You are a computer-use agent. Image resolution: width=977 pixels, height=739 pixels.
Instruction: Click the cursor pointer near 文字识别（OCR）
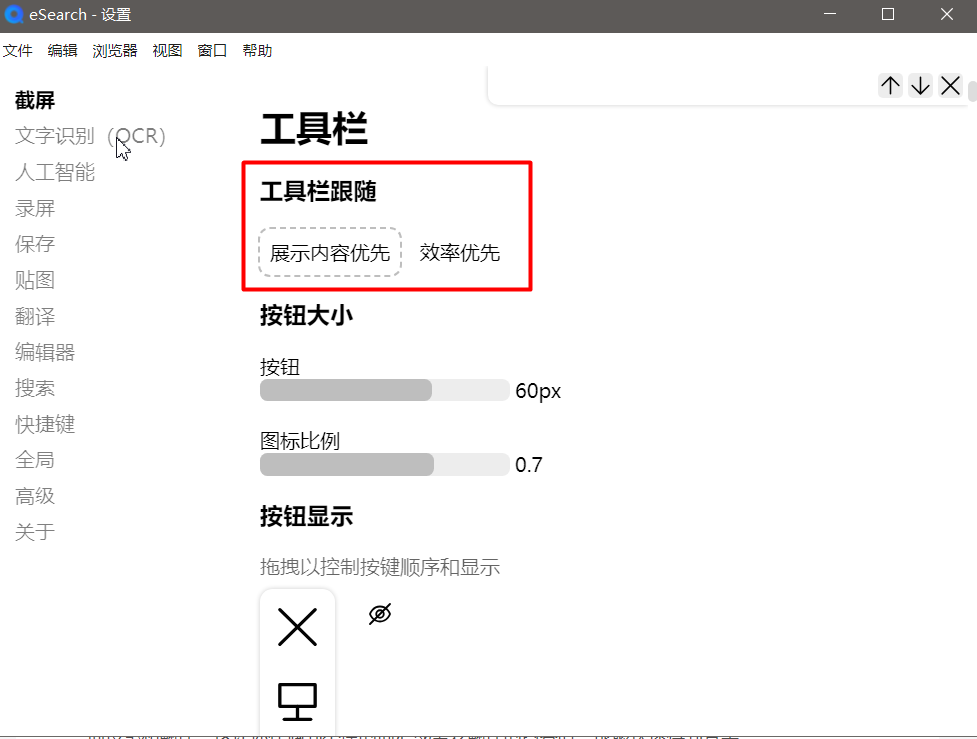pyautogui.click(x=120, y=147)
